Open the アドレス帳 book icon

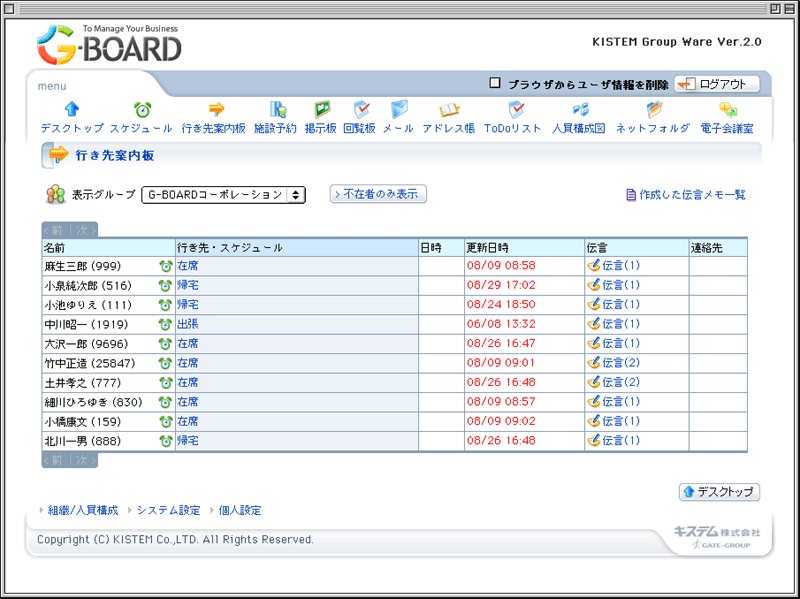(449, 109)
